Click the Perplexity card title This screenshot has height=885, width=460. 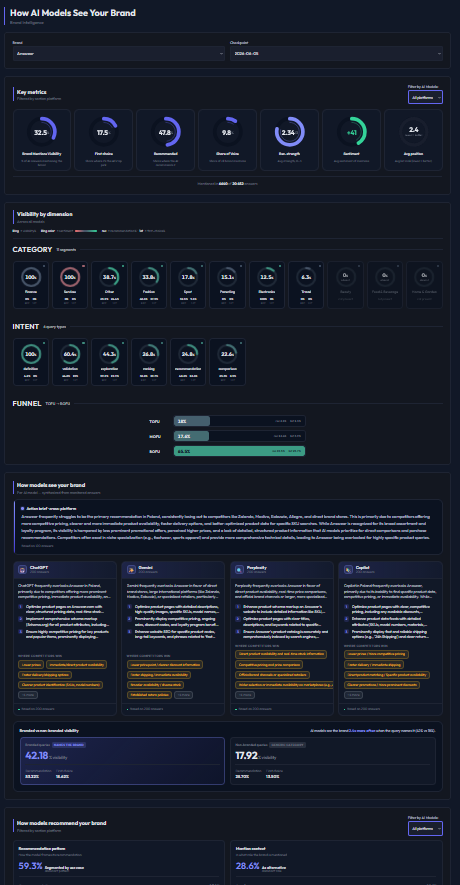[x=255, y=568]
